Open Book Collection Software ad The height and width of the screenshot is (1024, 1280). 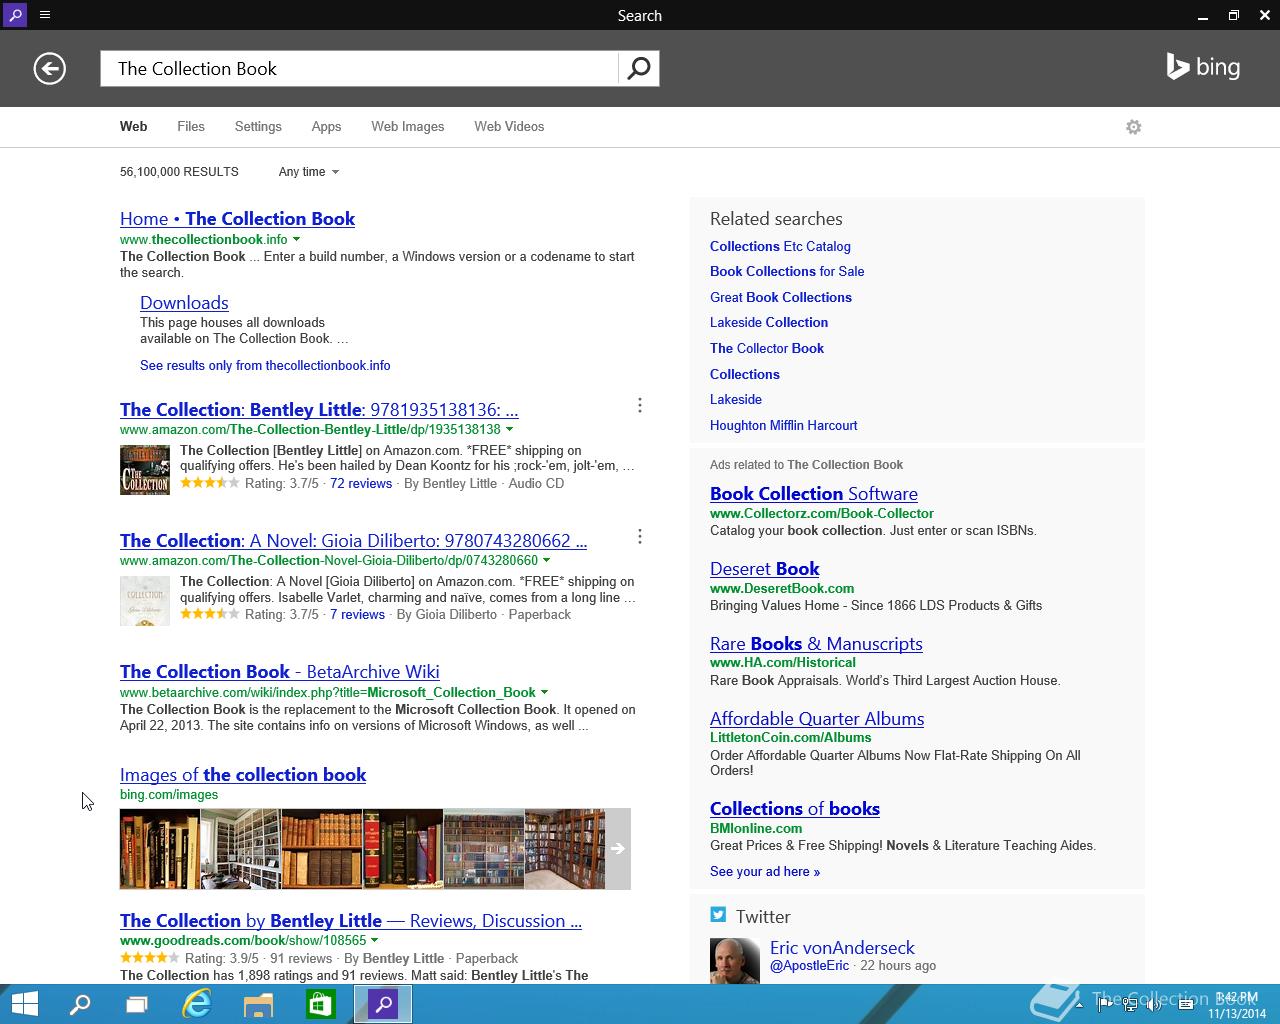click(x=813, y=494)
